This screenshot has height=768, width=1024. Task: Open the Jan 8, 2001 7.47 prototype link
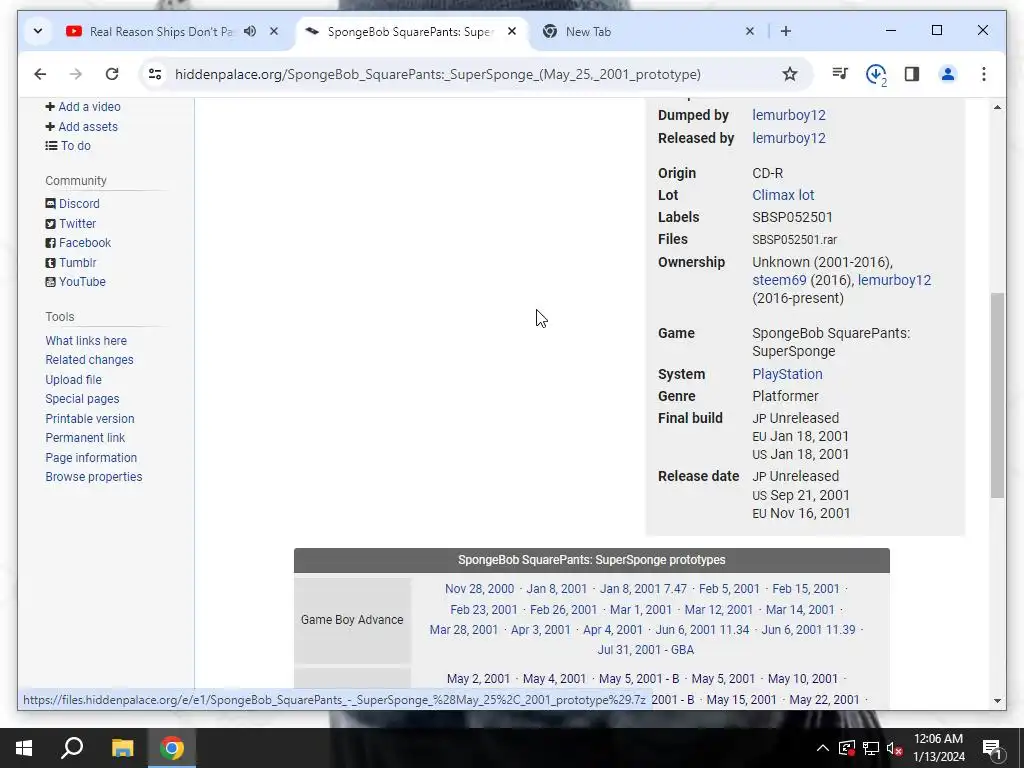(x=643, y=589)
